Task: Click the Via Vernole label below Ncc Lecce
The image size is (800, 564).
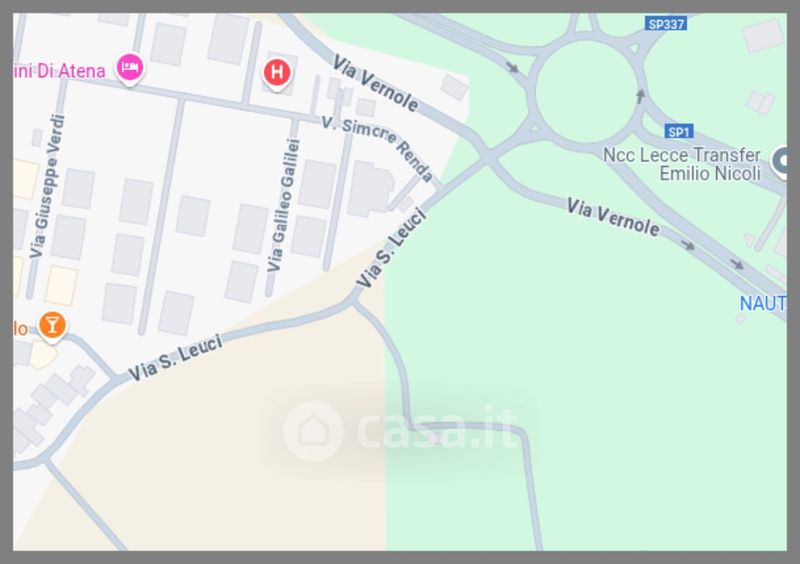Action: (613, 218)
